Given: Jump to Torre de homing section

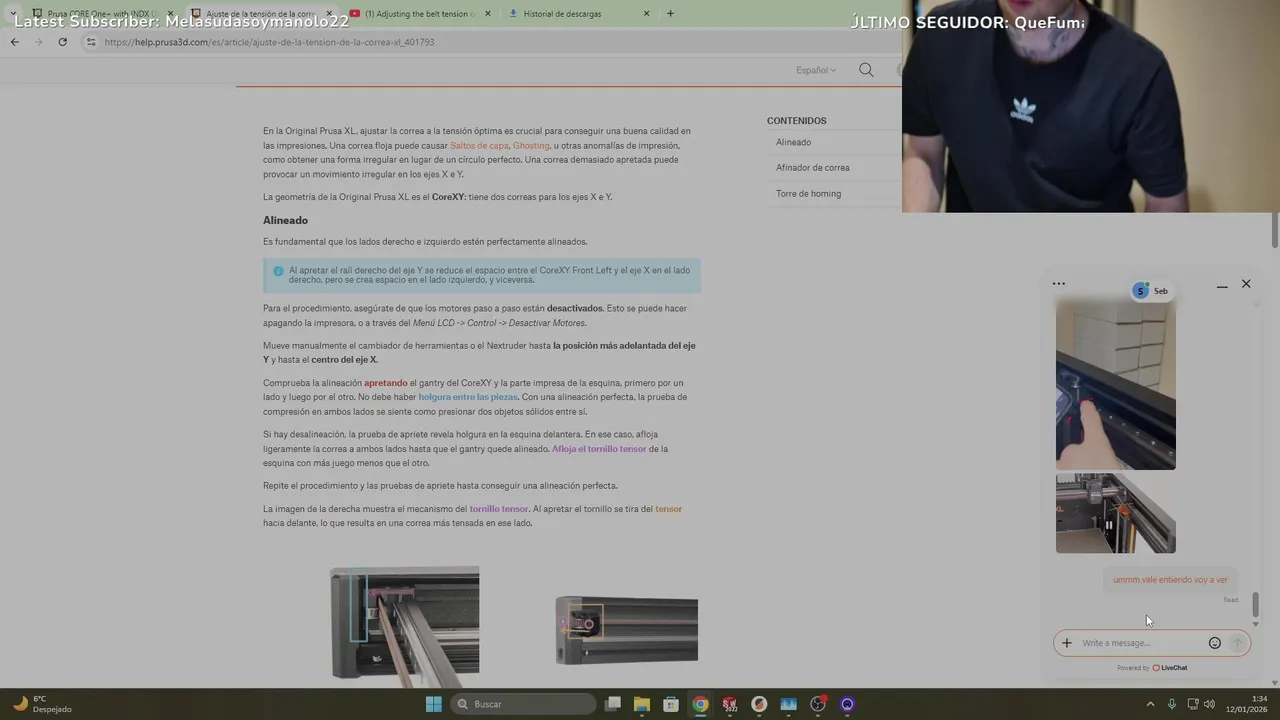Looking at the screenshot, I should (x=808, y=194).
